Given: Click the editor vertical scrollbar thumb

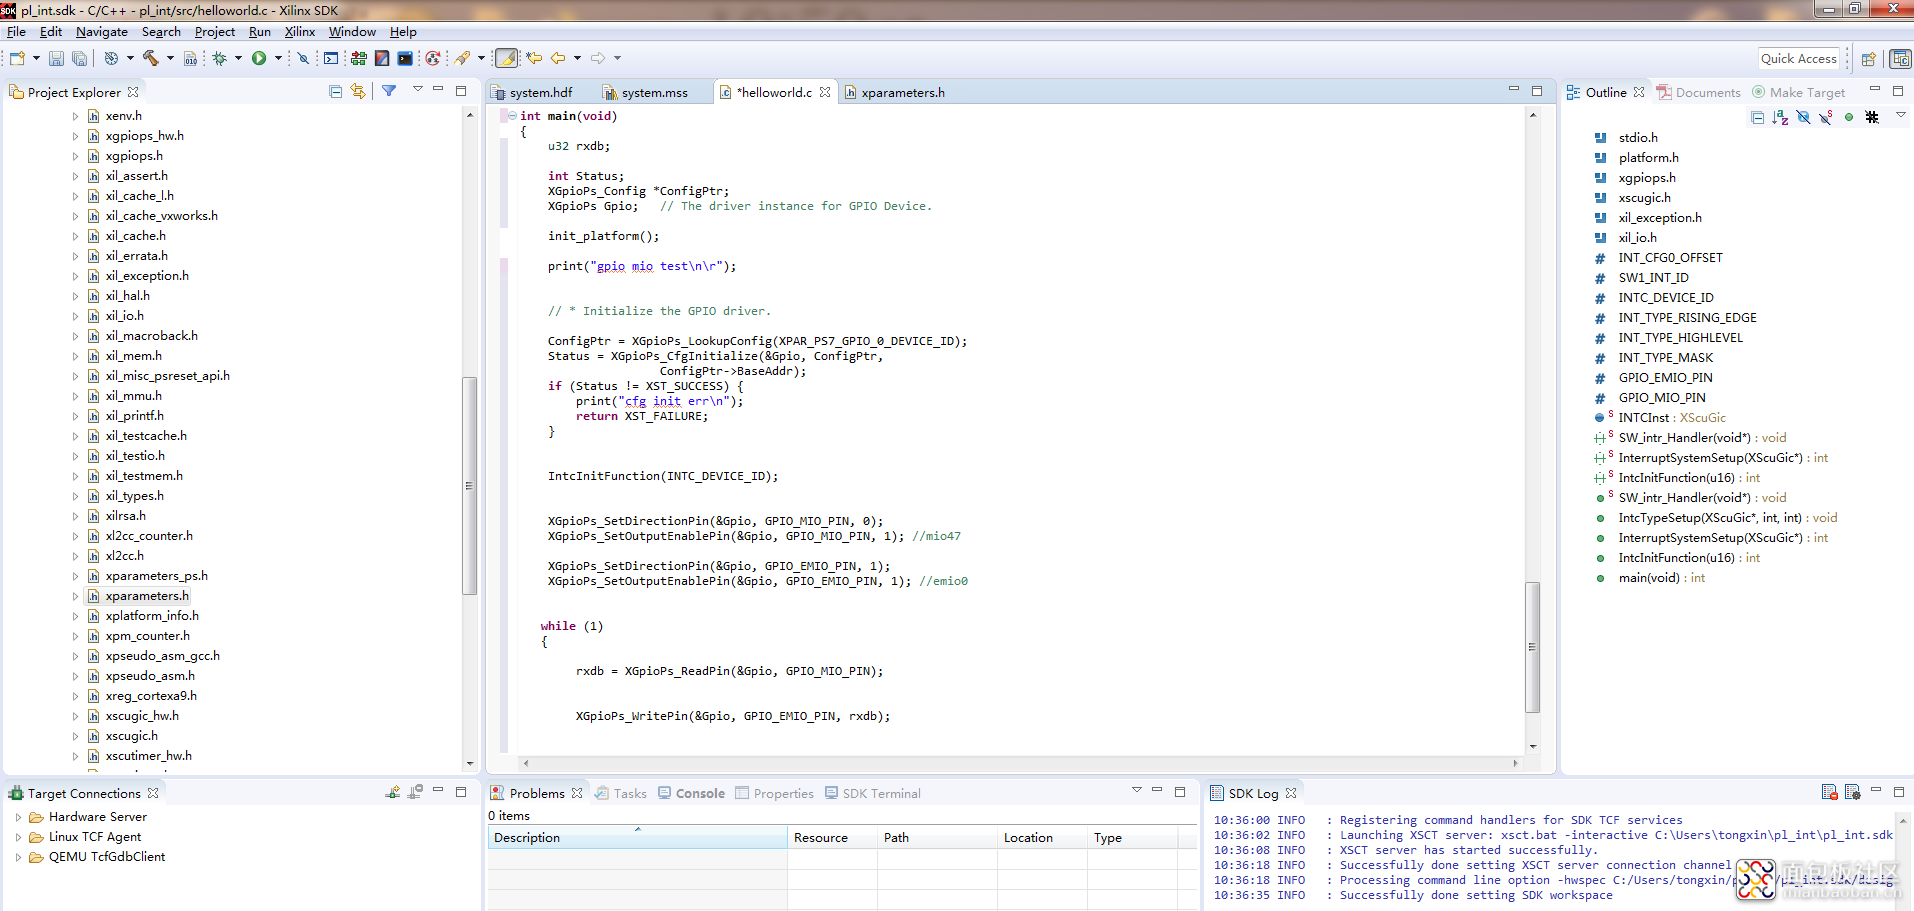Looking at the screenshot, I should pyautogui.click(x=1532, y=647).
